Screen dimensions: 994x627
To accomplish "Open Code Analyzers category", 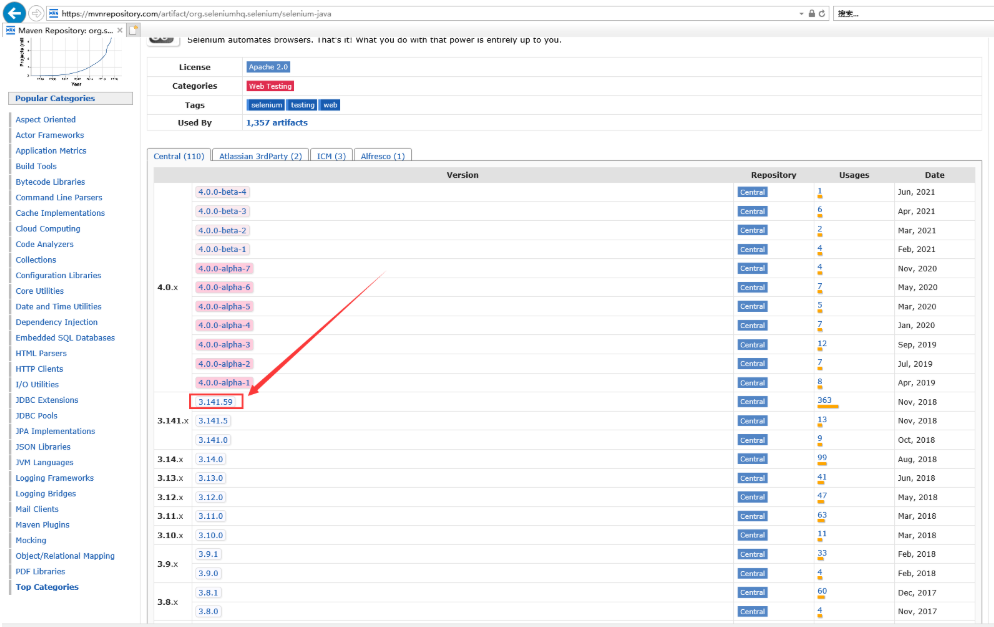I will [x=44, y=244].
